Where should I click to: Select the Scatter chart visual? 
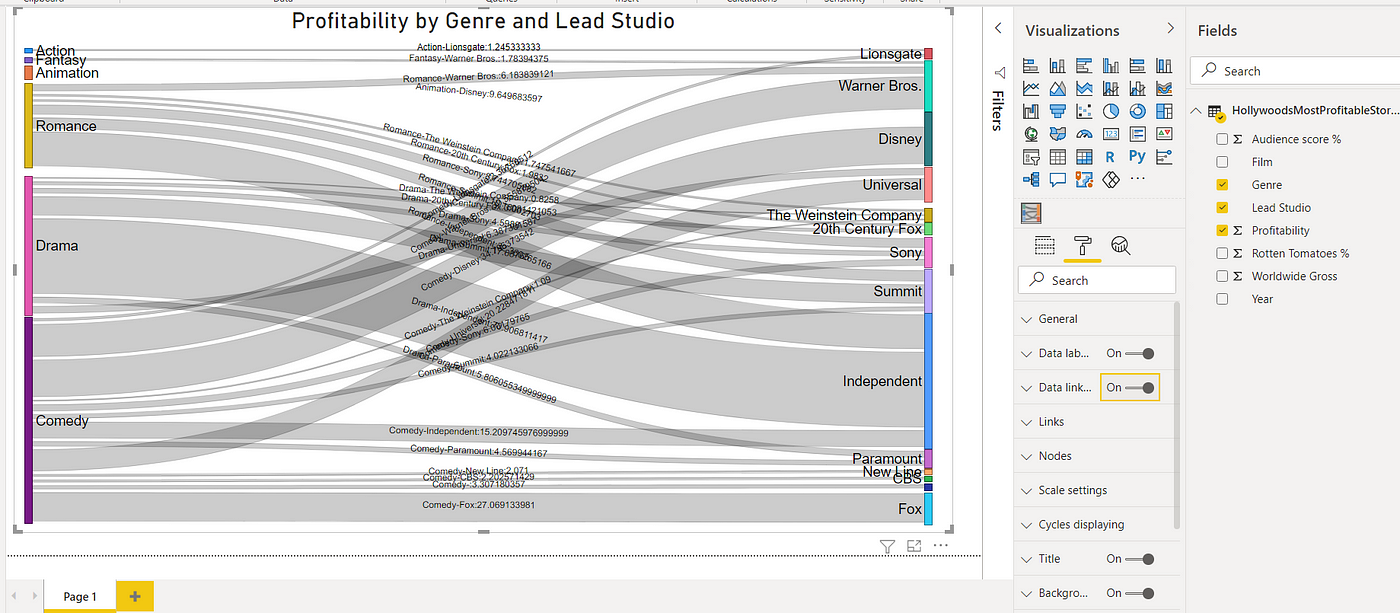[x=1084, y=111]
